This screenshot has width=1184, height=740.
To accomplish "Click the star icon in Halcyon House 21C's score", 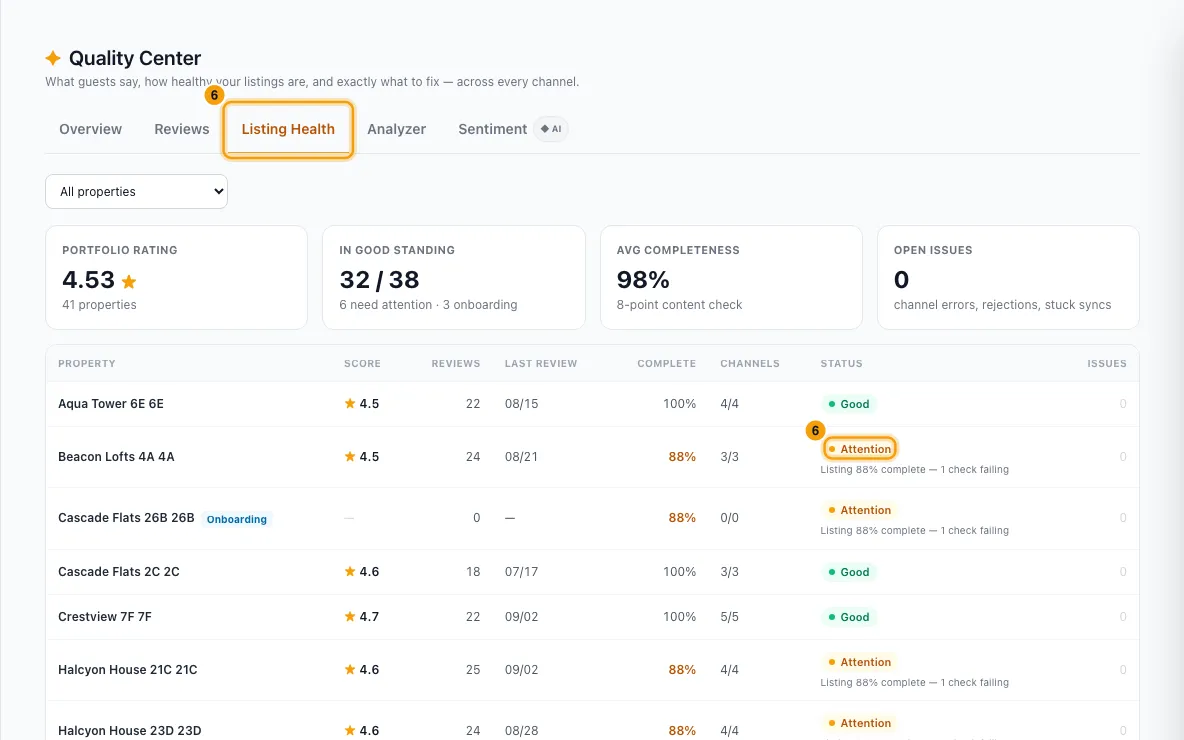I will tap(350, 669).
